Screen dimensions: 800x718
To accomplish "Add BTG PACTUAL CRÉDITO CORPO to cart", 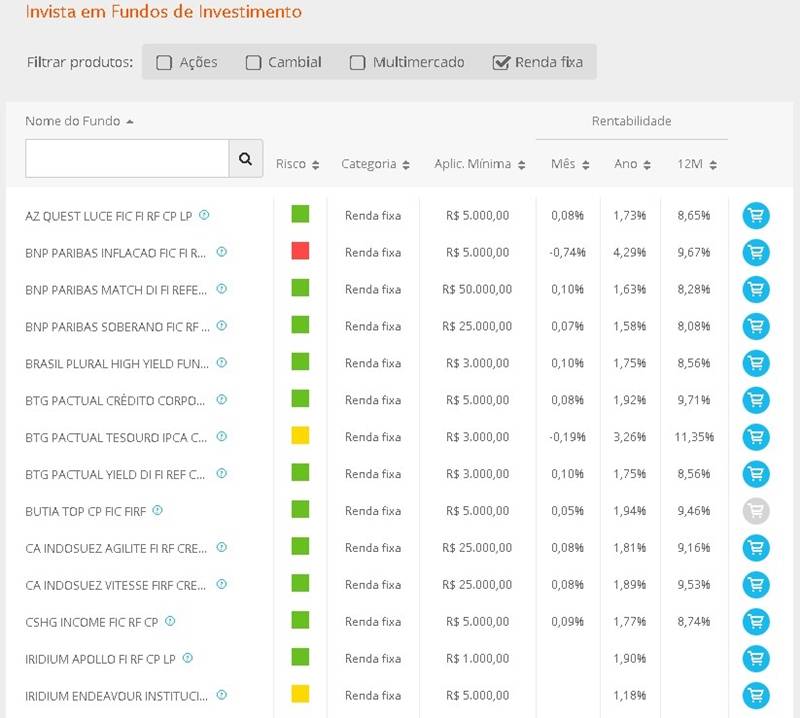I will (756, 400).
